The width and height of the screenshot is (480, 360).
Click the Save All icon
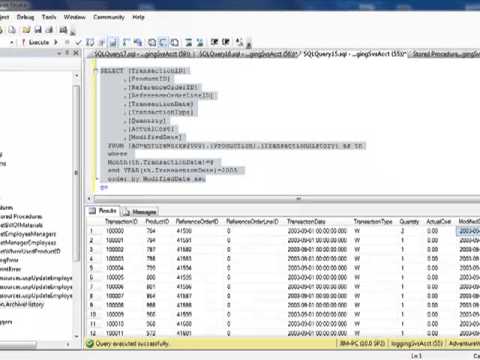(x=49, y=30)
